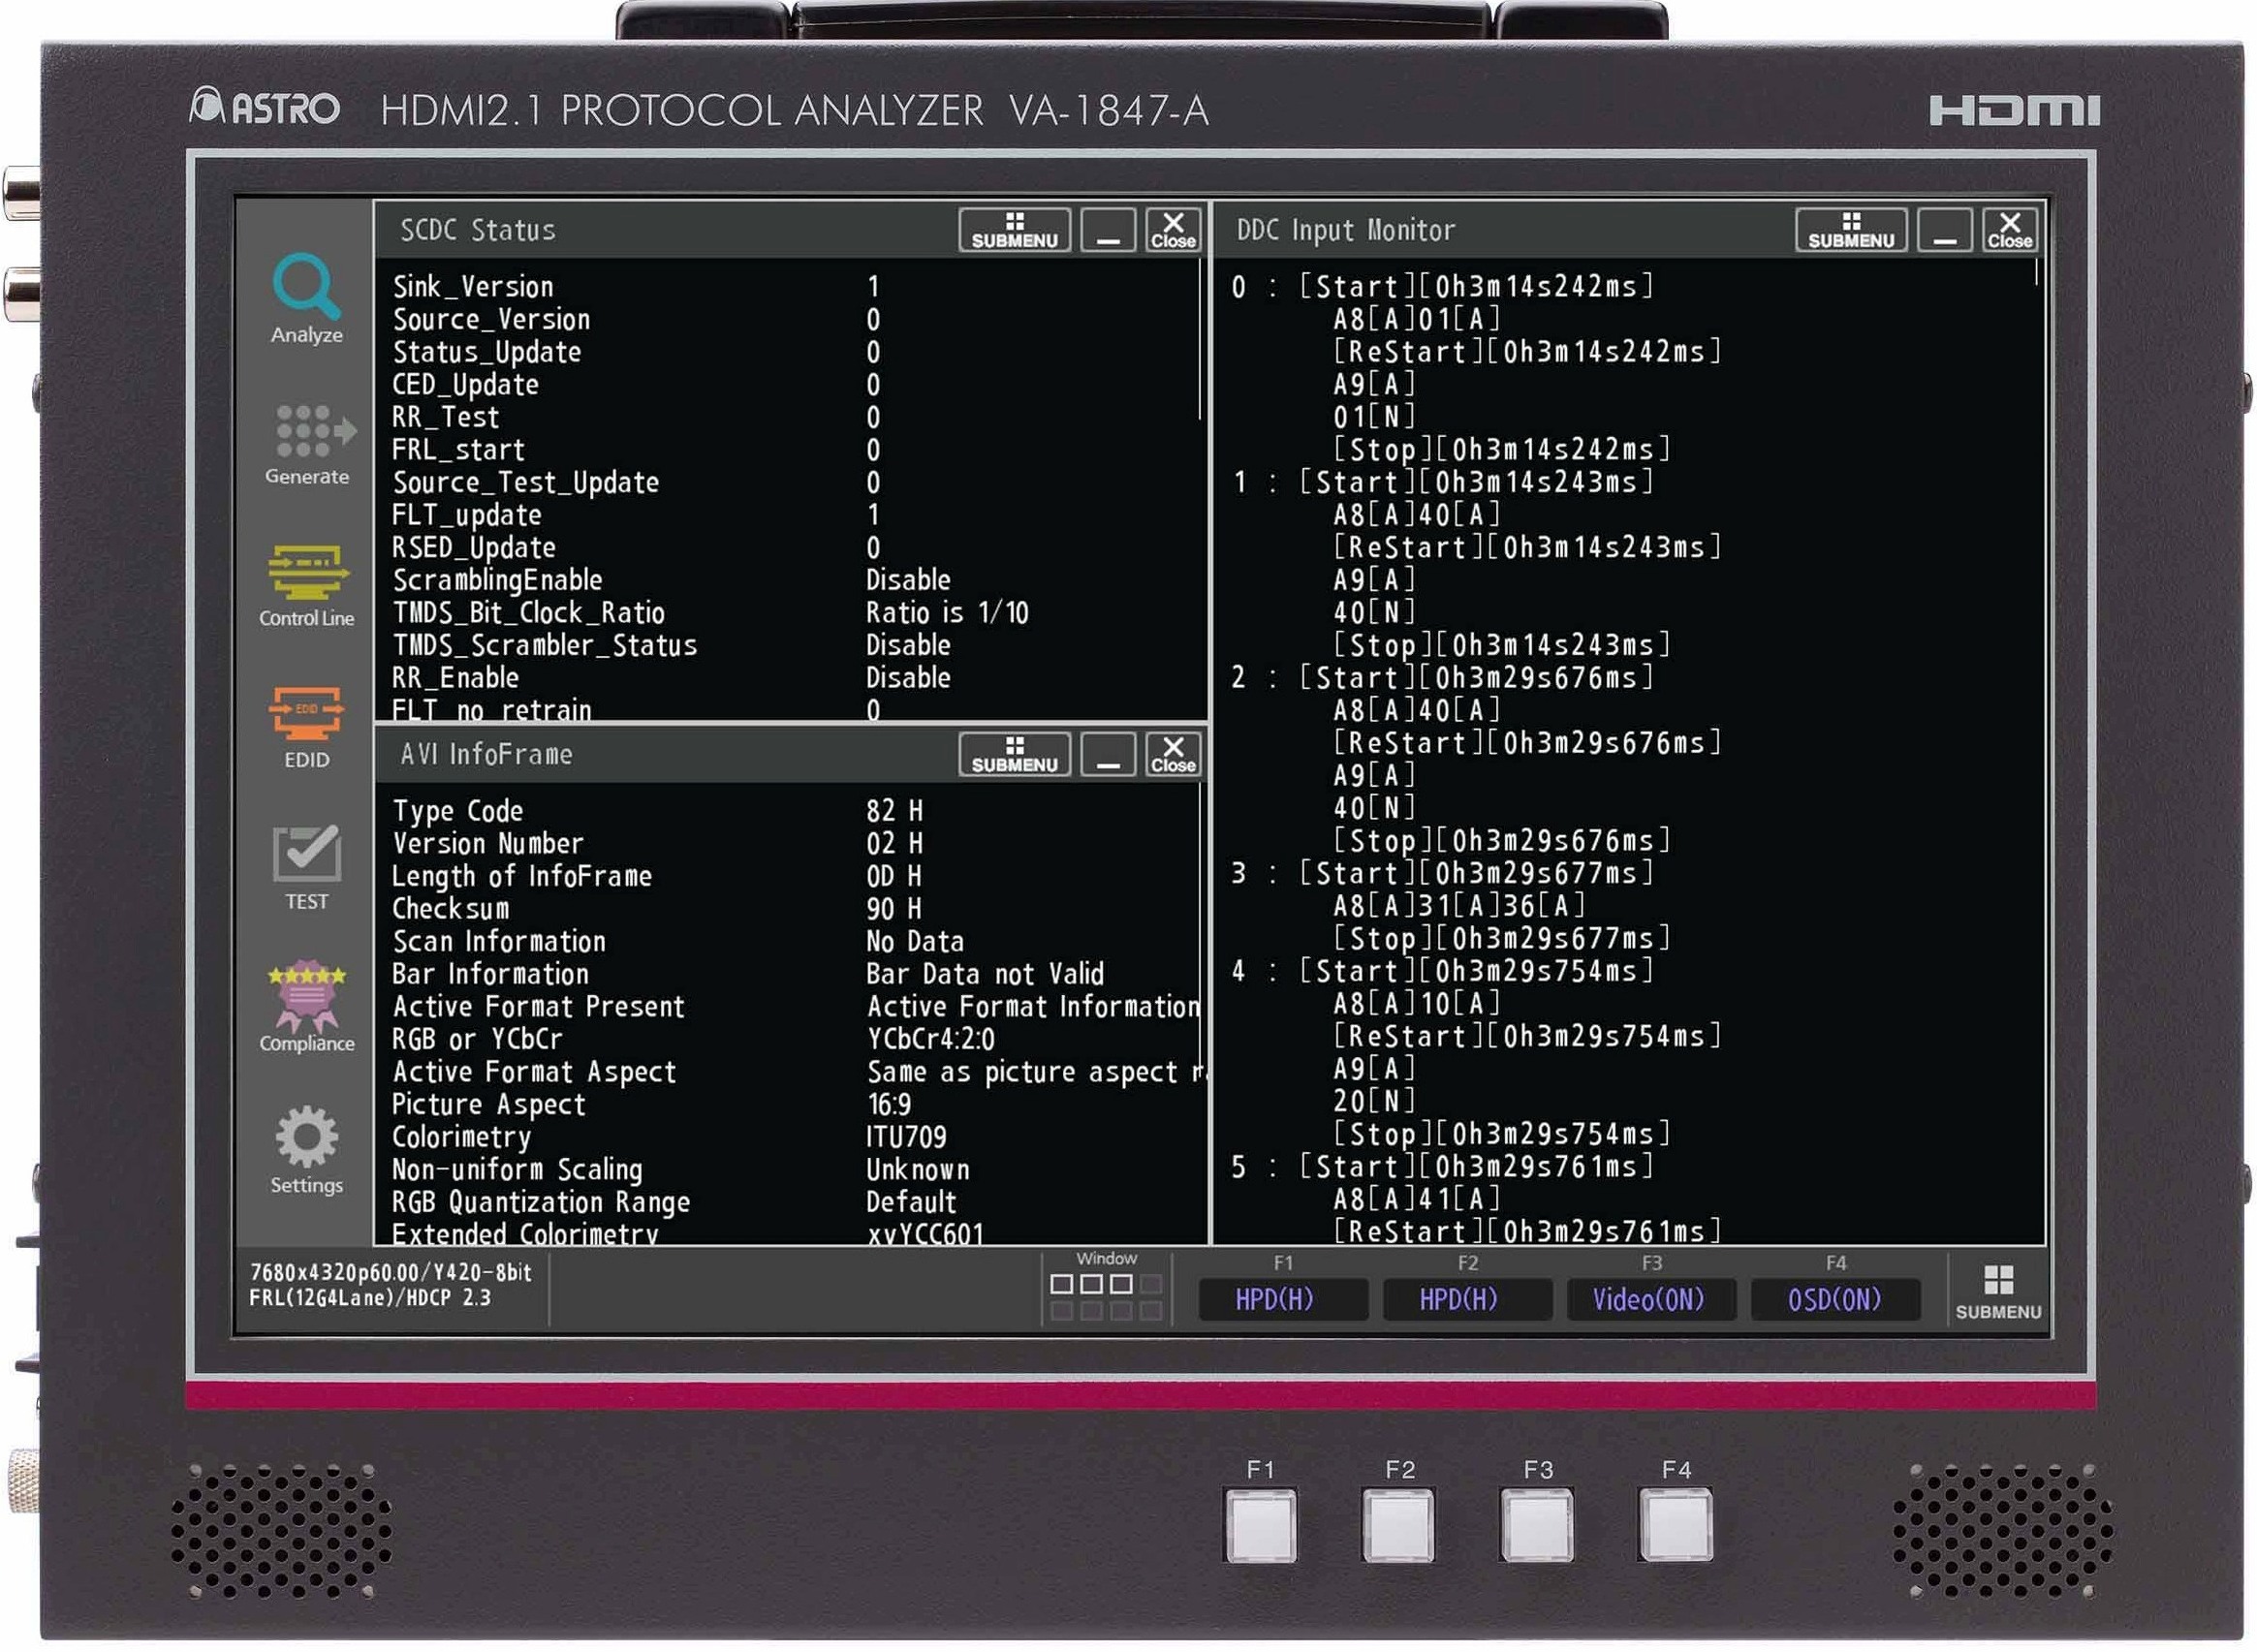
Task: Click DDC entry "[Start][0h3m14s242ms]"
Action: pyautogui.click(x=1476, y=287)
